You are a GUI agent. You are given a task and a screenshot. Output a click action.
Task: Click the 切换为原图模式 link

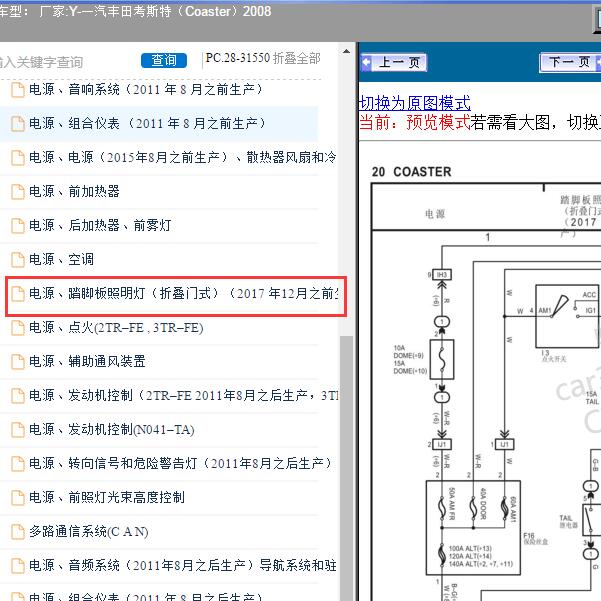tap(415, 103)
